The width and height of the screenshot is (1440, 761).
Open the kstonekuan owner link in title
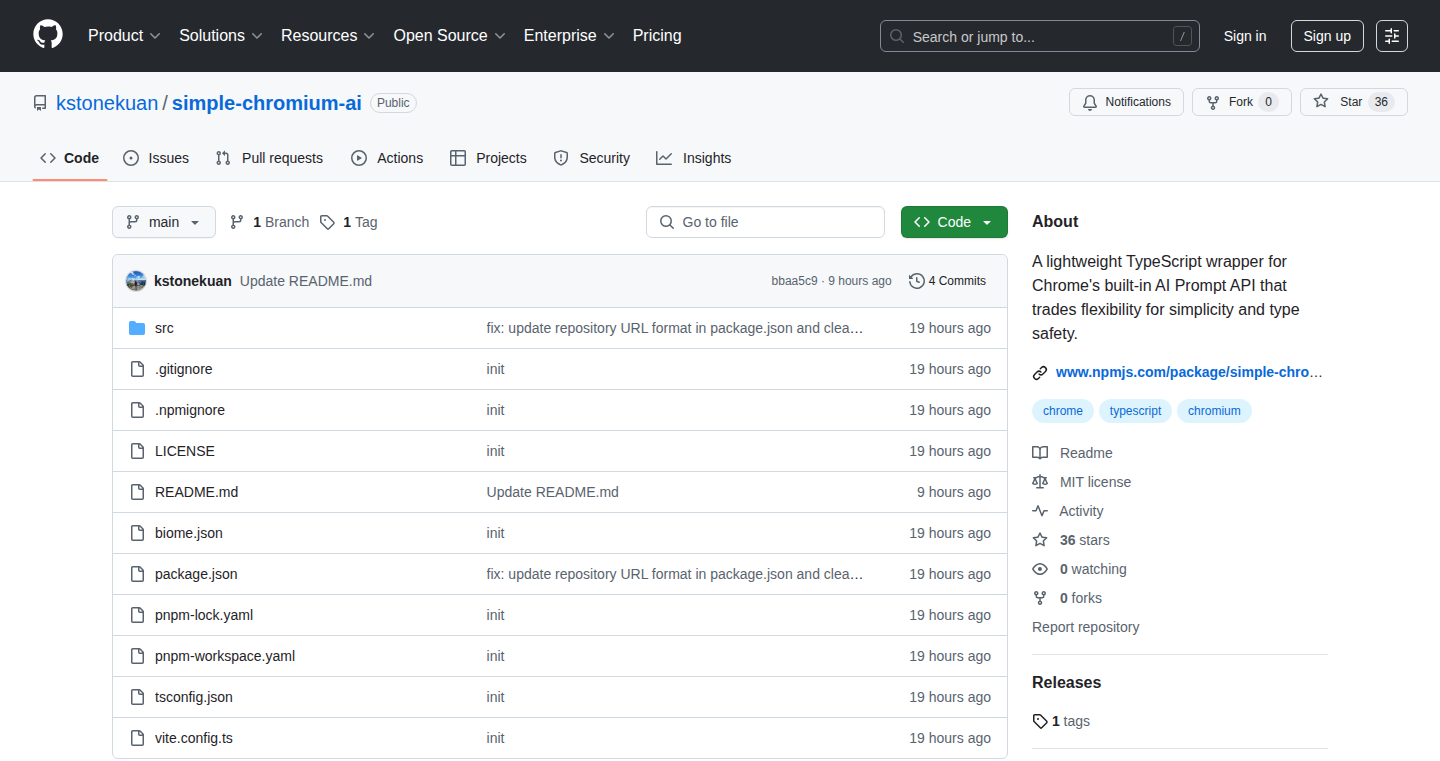click(x=107, y=103)
